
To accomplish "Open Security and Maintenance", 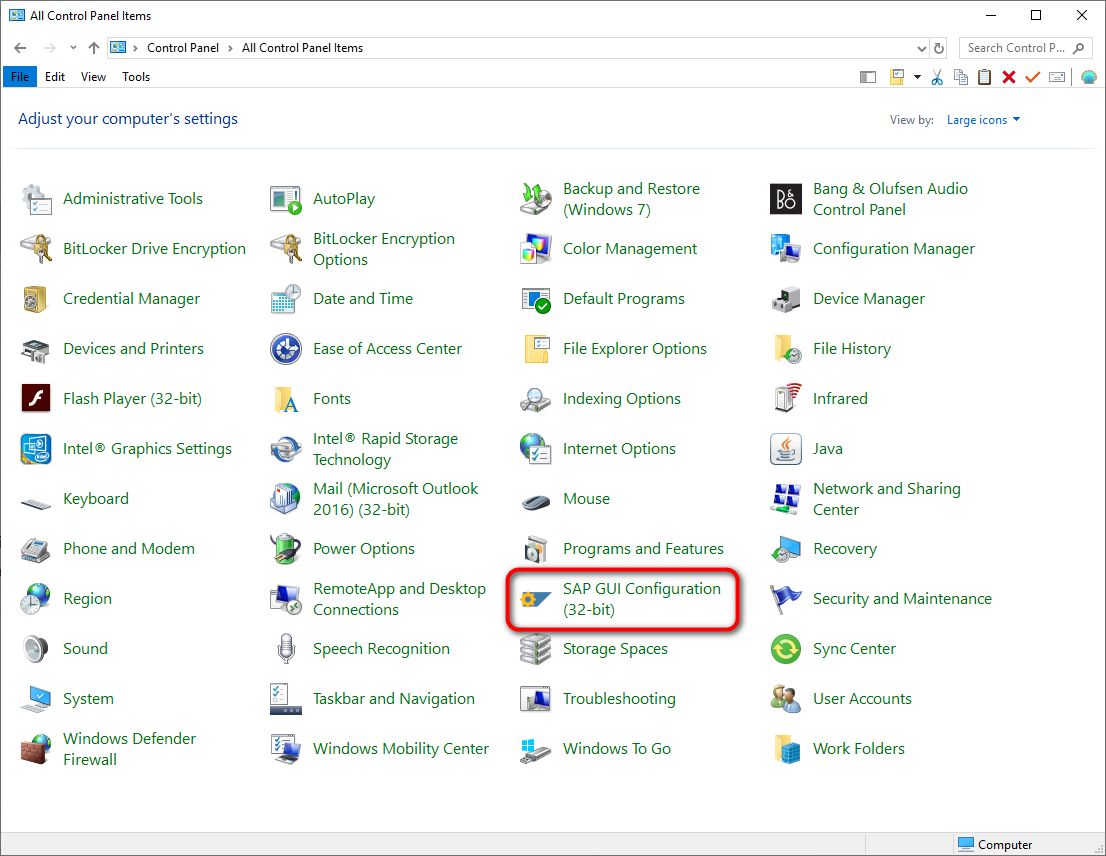I will click(x=881, y=599).
